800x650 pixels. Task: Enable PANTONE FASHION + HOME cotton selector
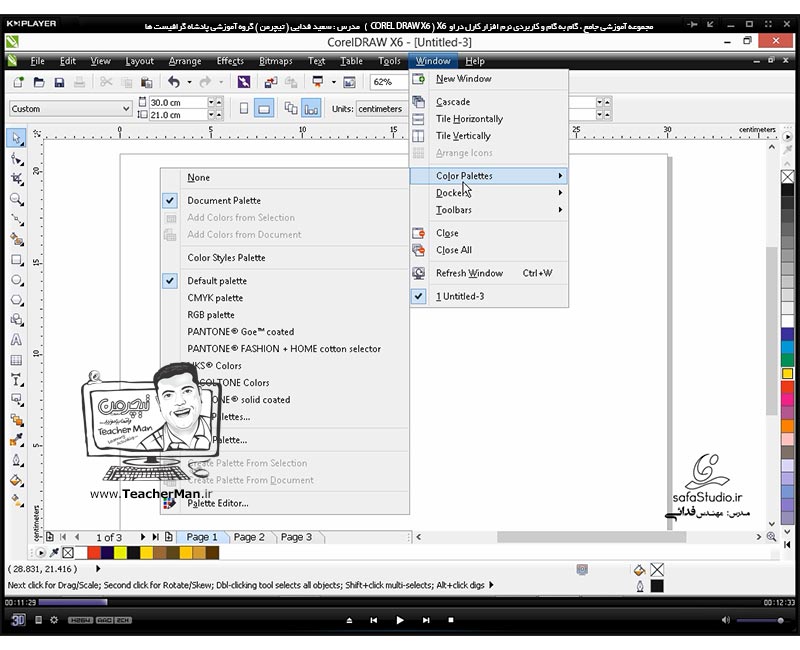(x=284, y=349)
